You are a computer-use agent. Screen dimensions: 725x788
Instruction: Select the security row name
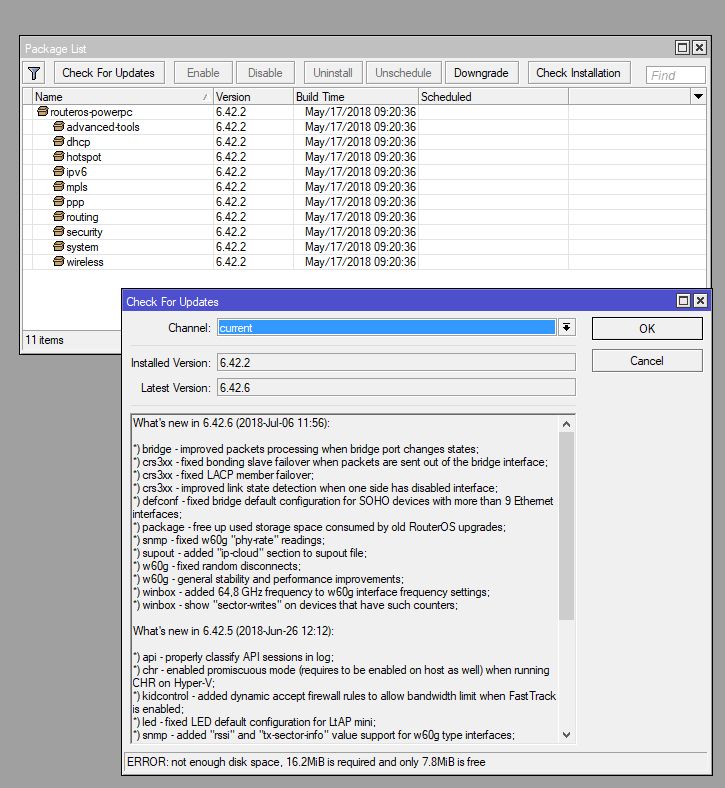[x=84, y=232]
